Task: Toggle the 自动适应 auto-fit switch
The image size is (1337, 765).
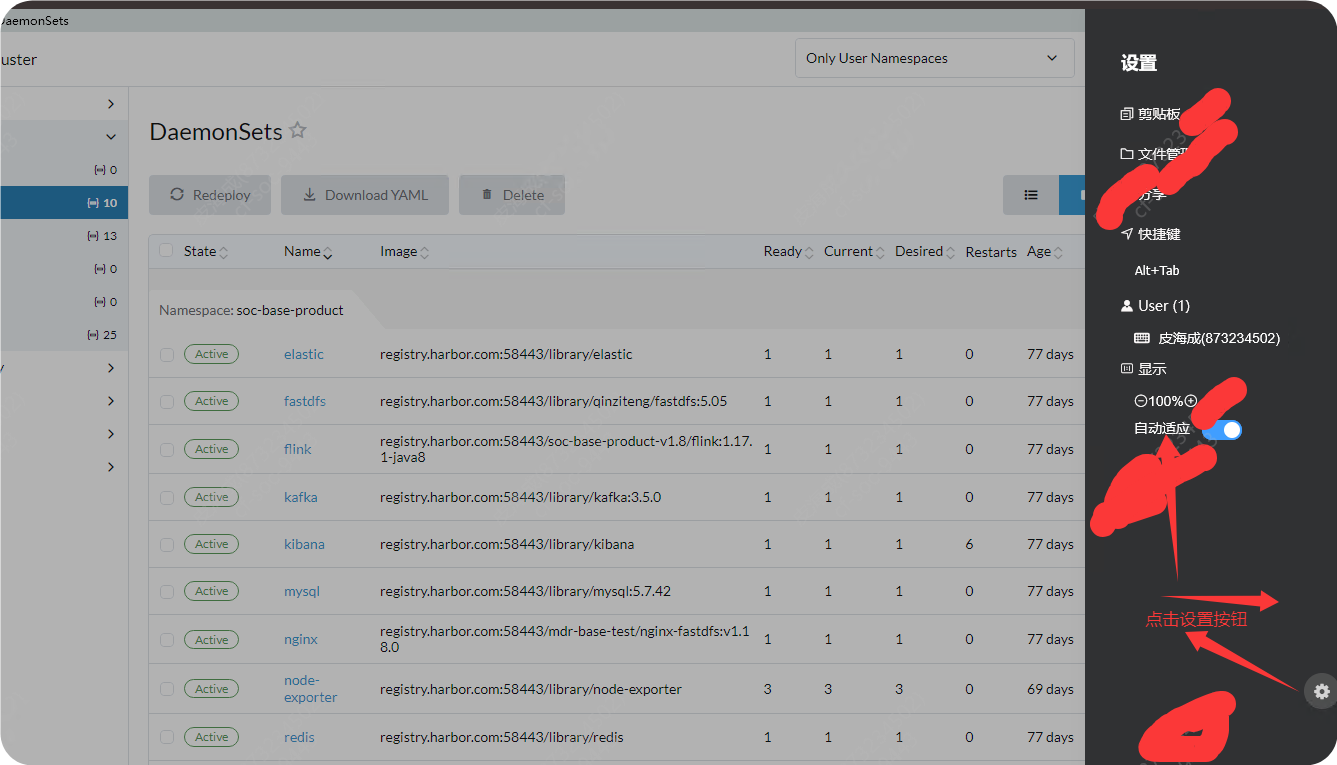Action: pyautogui.click(x=1222, y=429)
